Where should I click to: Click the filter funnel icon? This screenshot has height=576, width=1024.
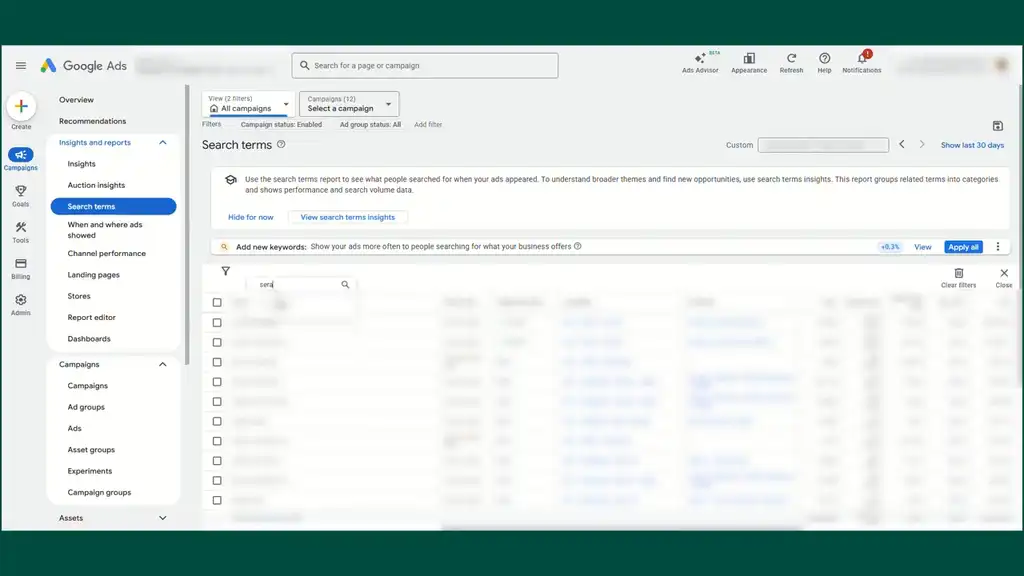tap(225, 271)
